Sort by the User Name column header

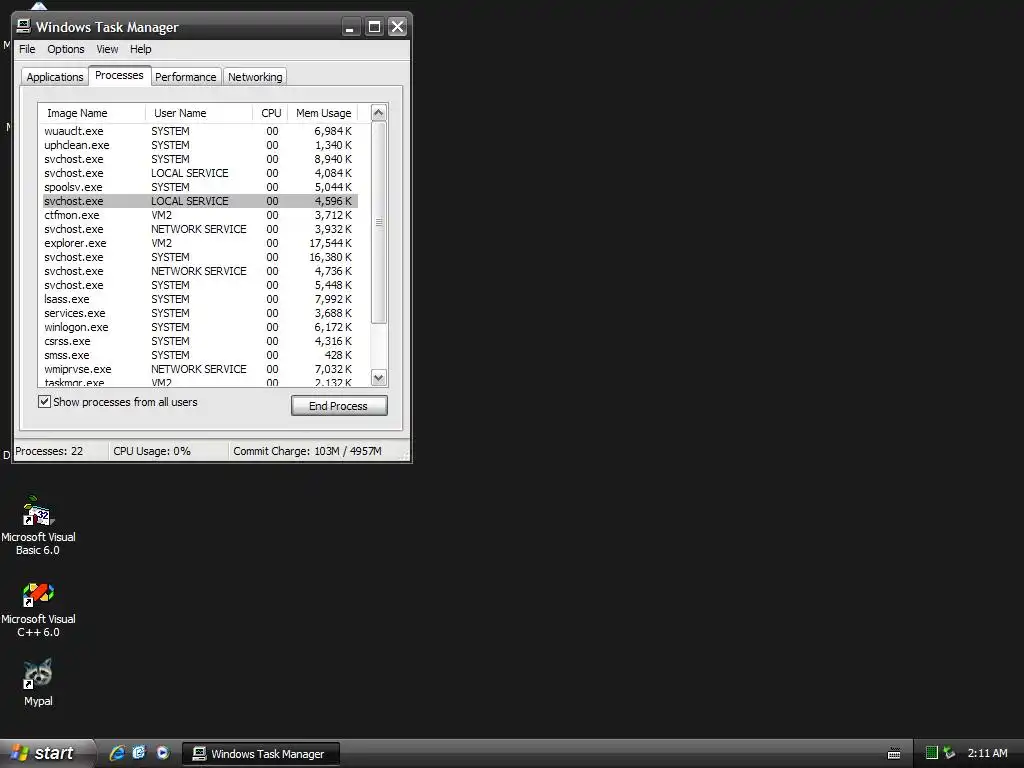click(x=199, y=113)
